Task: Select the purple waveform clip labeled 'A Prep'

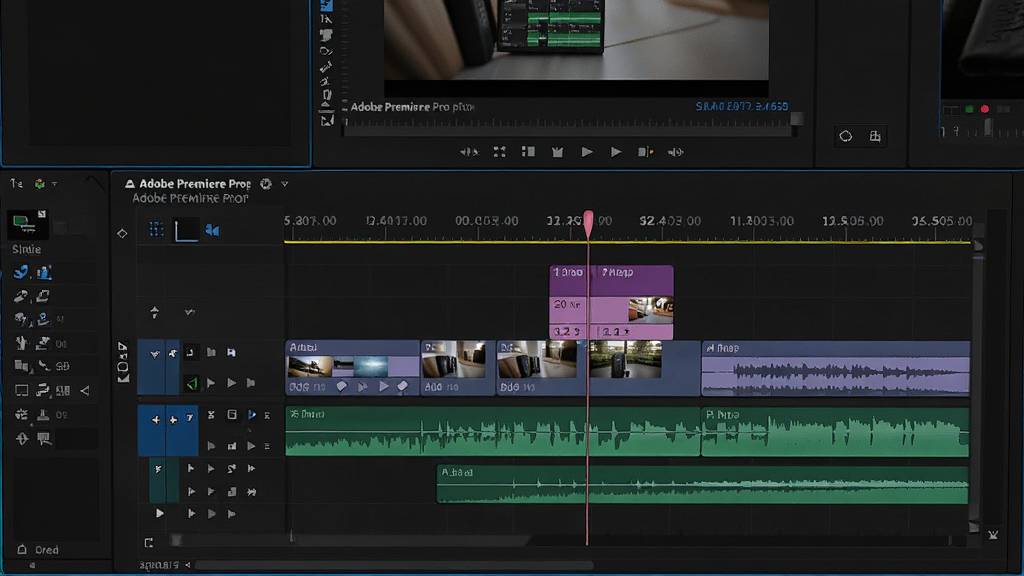Action: coord(836,368)
